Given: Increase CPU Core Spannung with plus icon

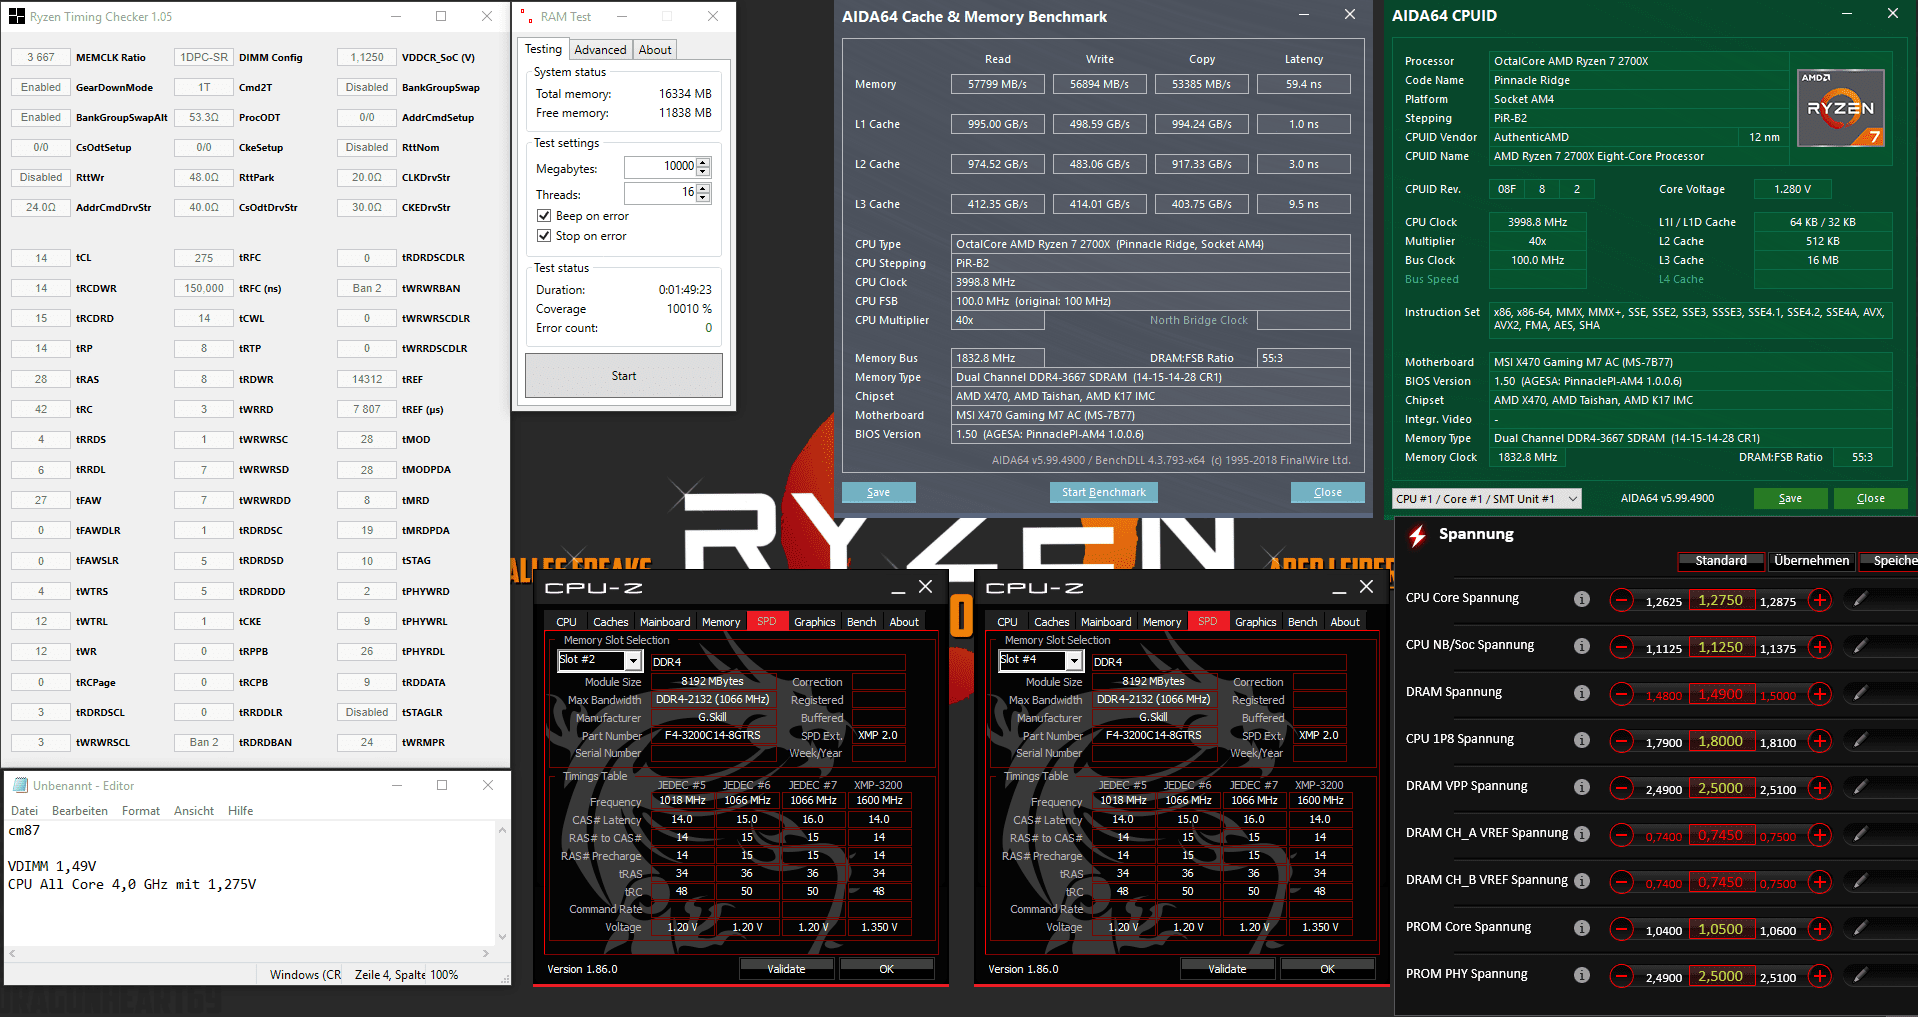Looking at the screenshot, I should click(x=1820, y=600).
